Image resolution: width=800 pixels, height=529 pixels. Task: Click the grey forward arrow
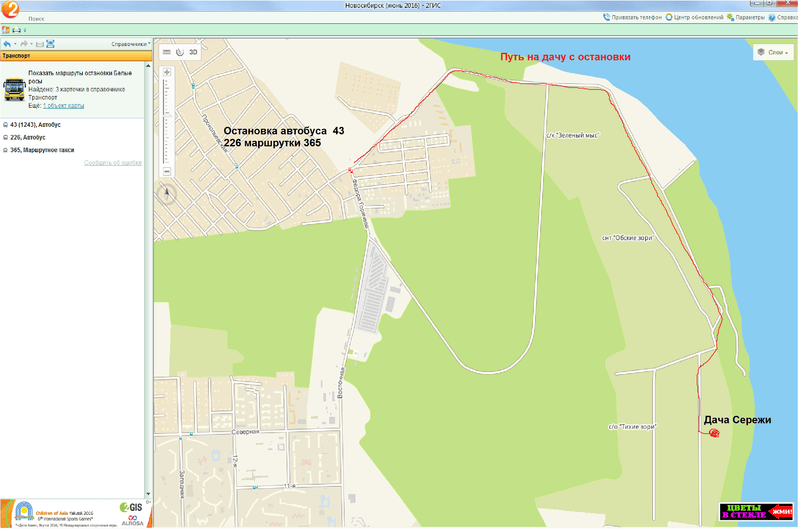pos(23,44)
